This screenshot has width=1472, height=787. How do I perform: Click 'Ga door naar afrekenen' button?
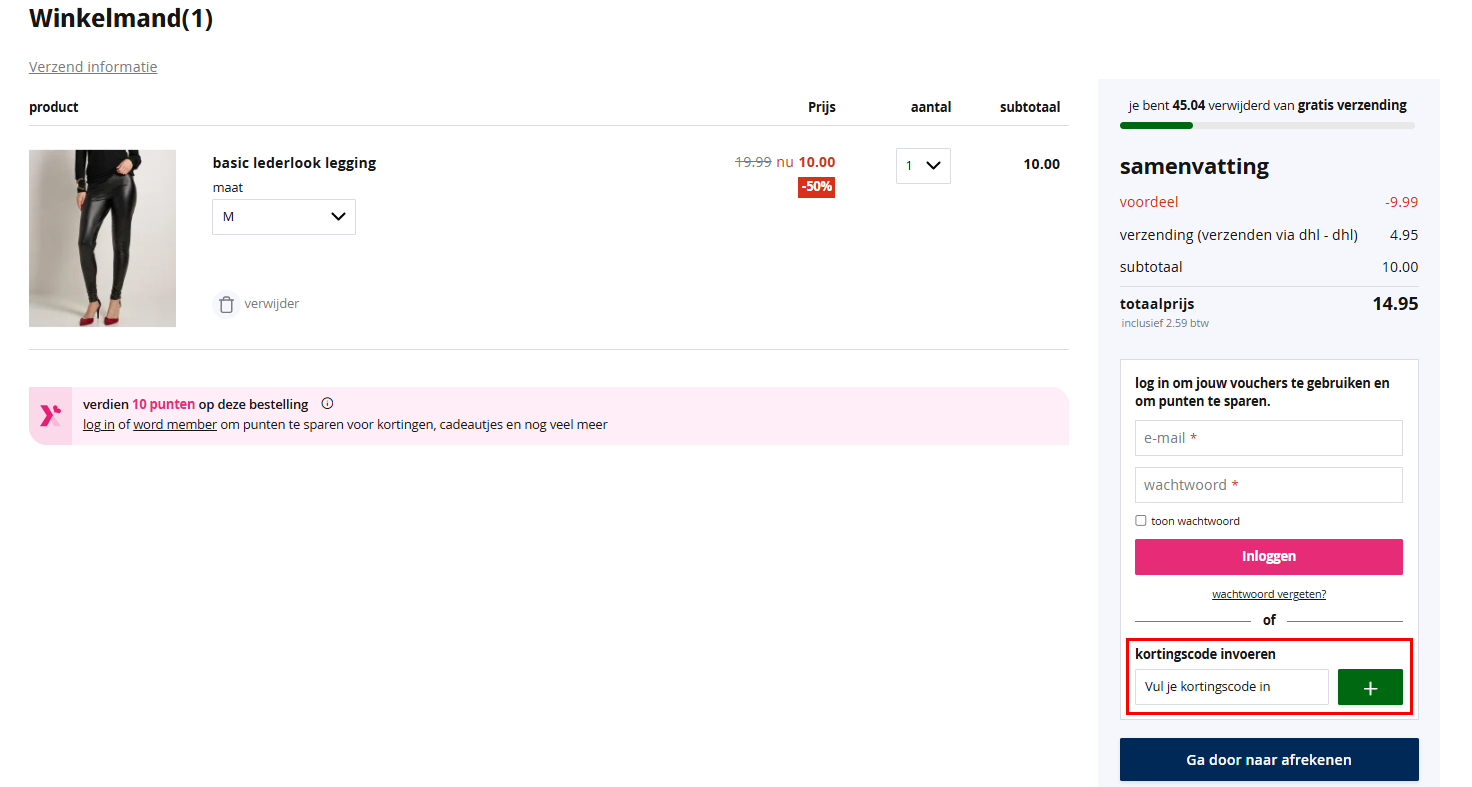point(1268,760)
